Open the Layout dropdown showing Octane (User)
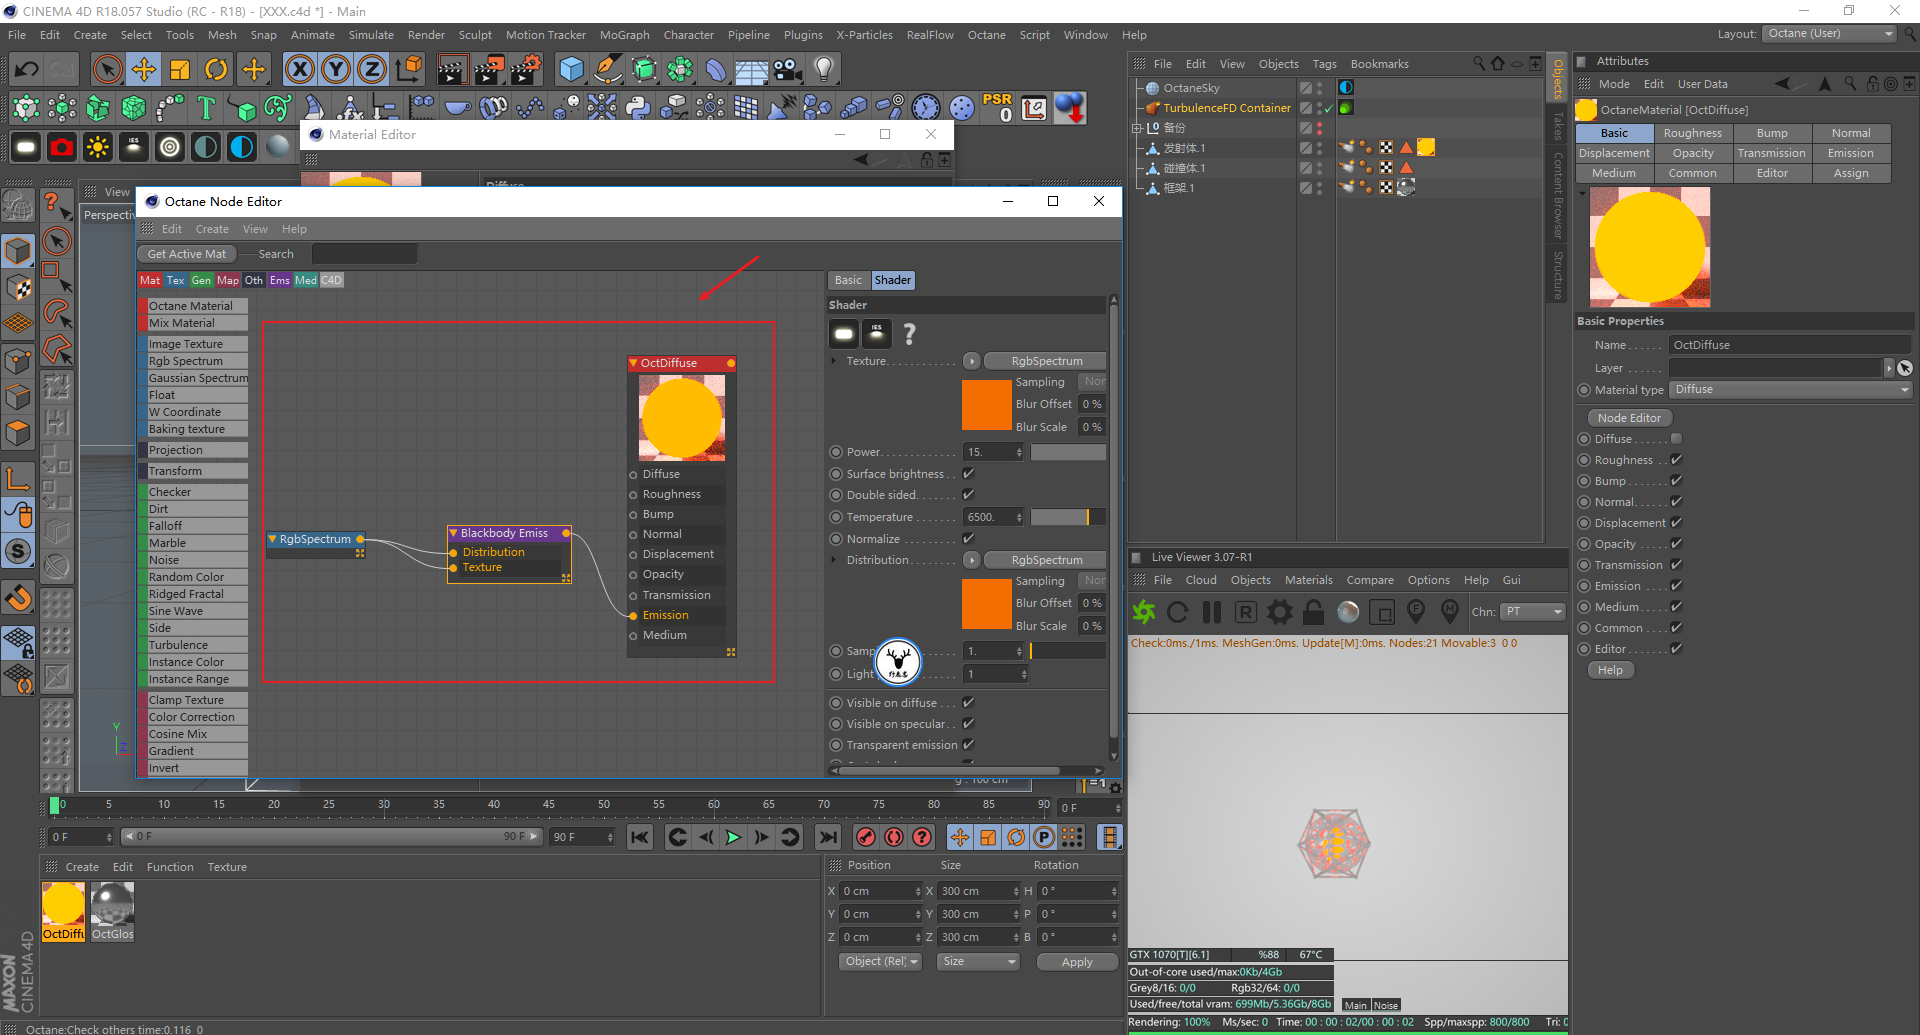 (x=1829, y=33)
